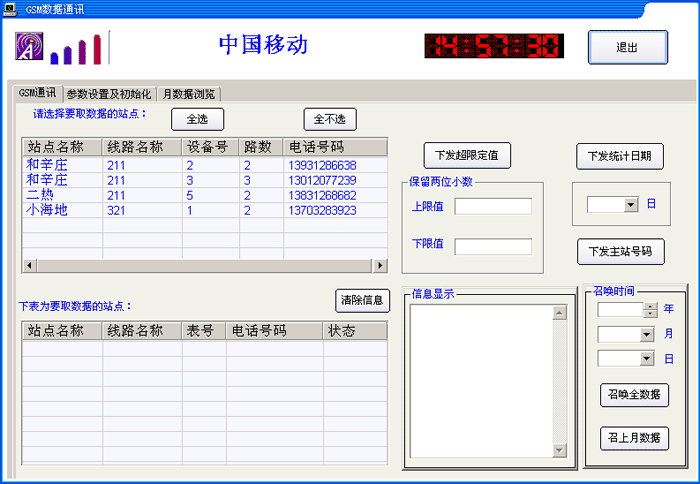
Task: Click the 设备号 column header
Action: (210, 147)
